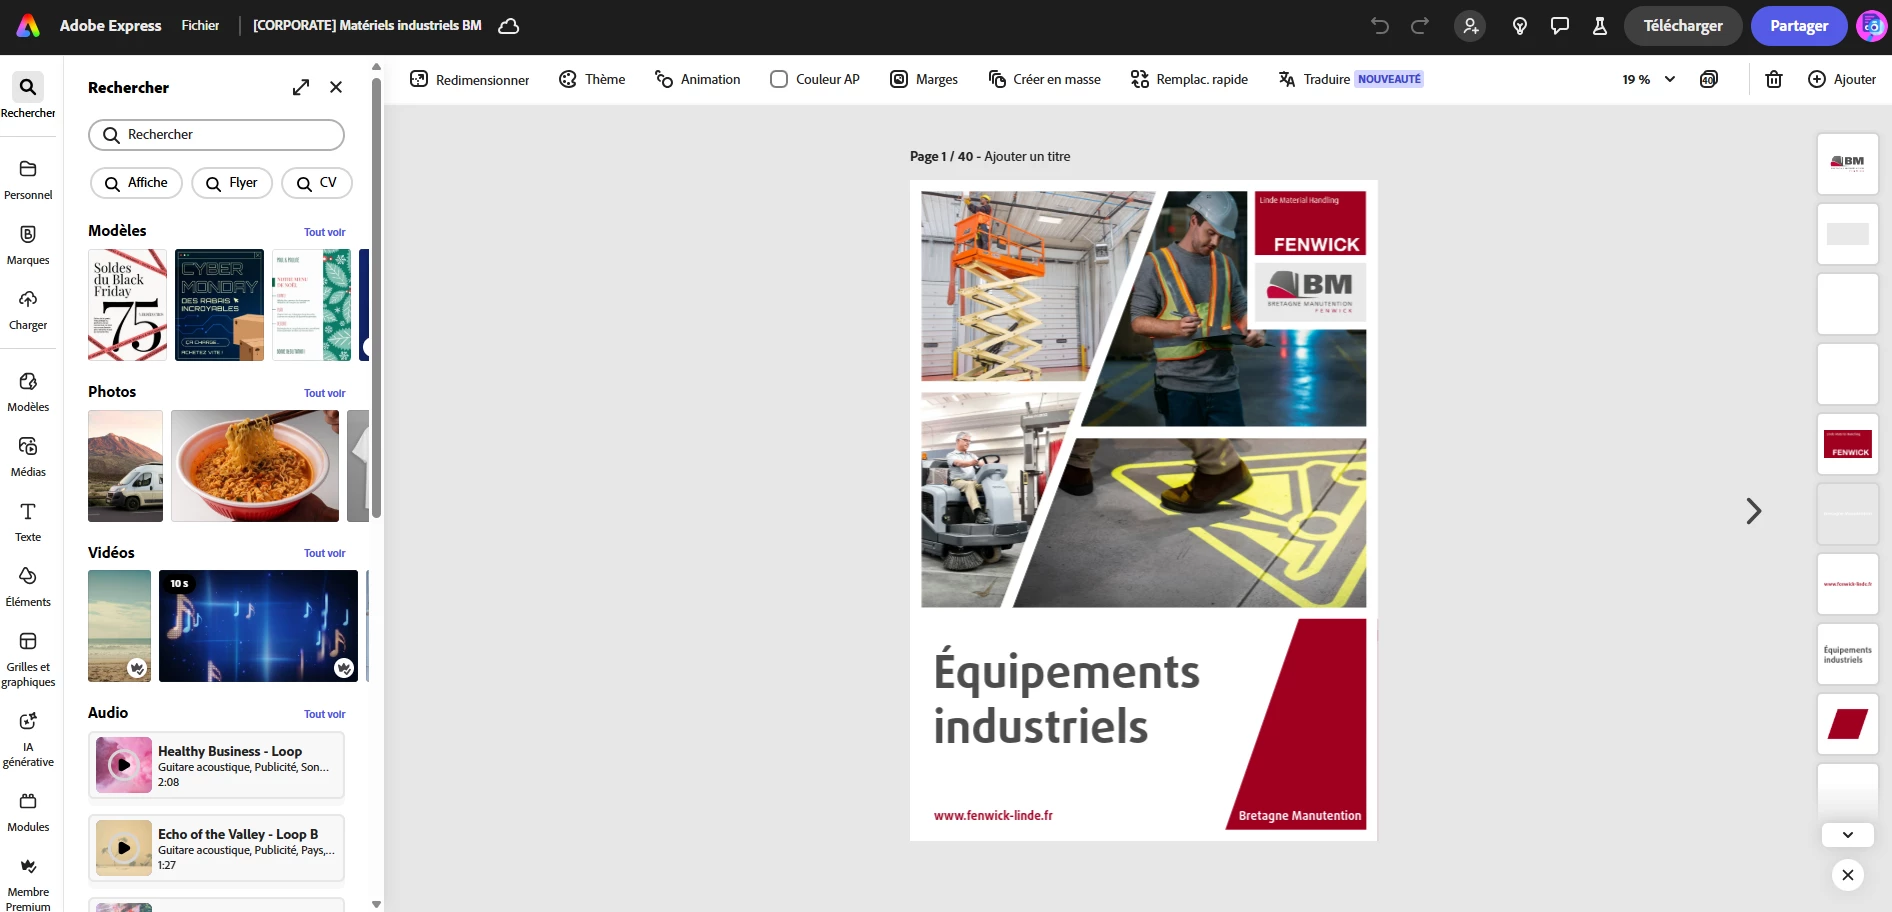Select the beach video thumbnail
Viewport: 1892px width, 912px height.
coord(120,626)
